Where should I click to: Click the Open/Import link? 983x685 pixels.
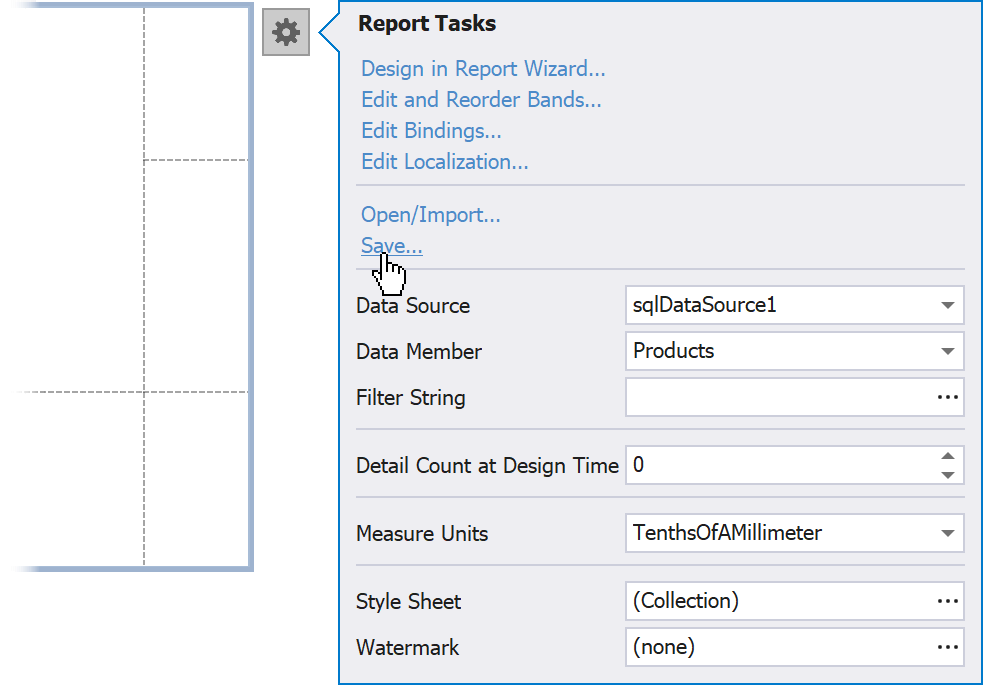coord(430,215)
